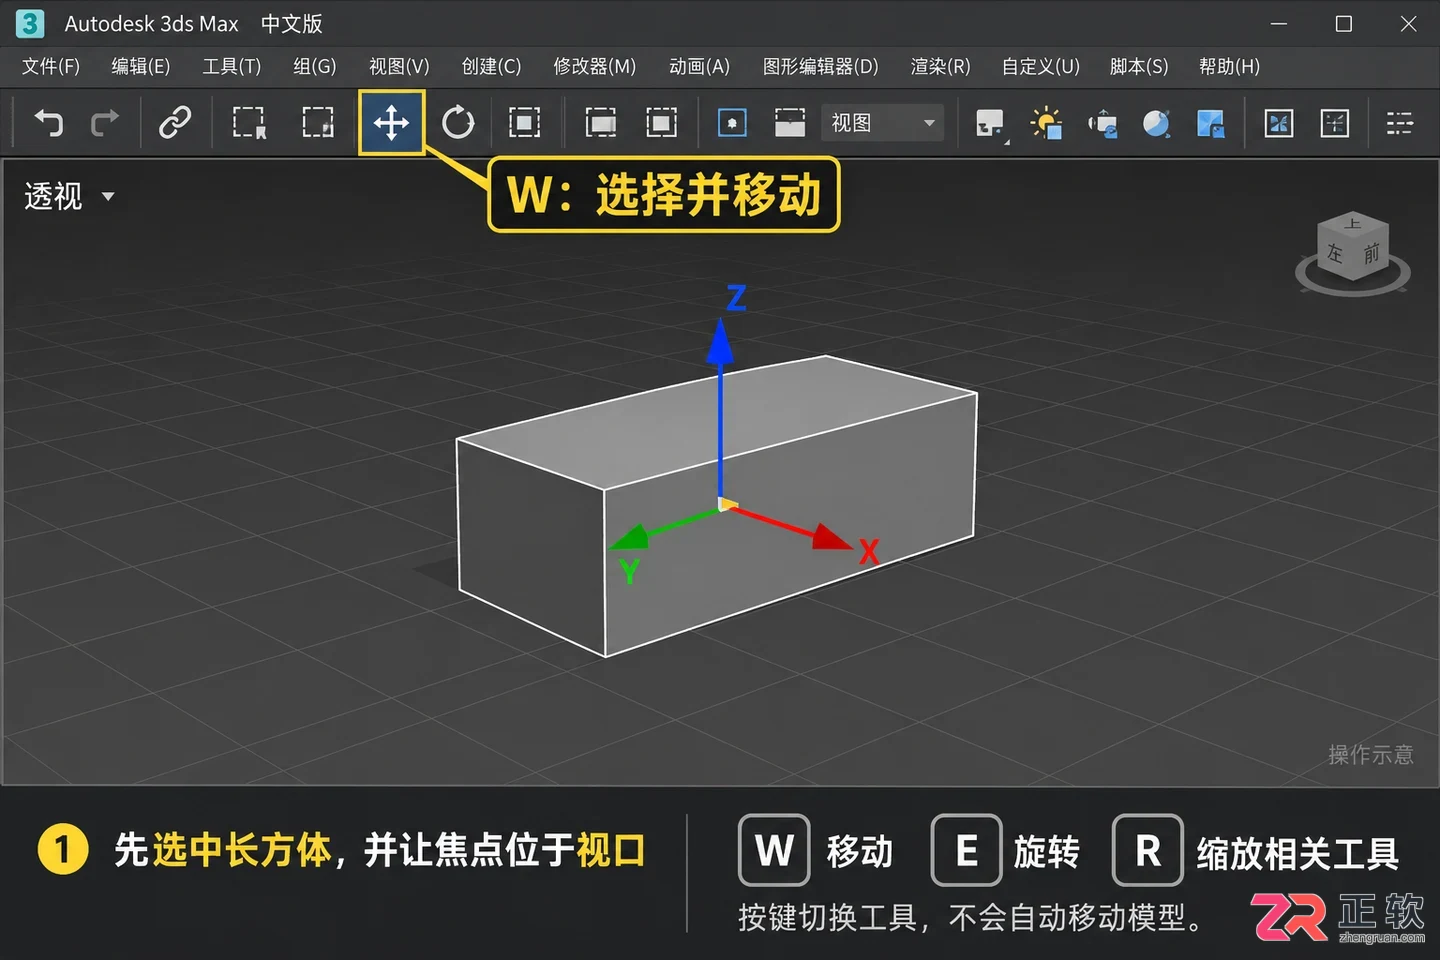
Task: Select the chain Link tool
Action: tap(175, 123)
